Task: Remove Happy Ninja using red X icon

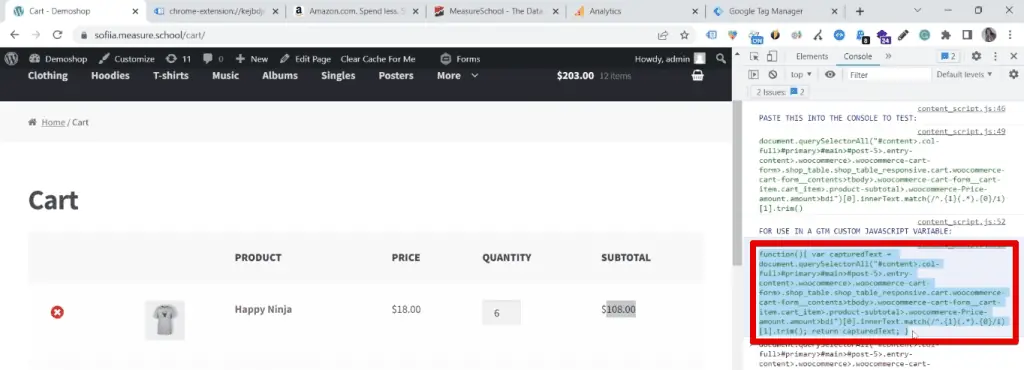Action: pos(57,313)
